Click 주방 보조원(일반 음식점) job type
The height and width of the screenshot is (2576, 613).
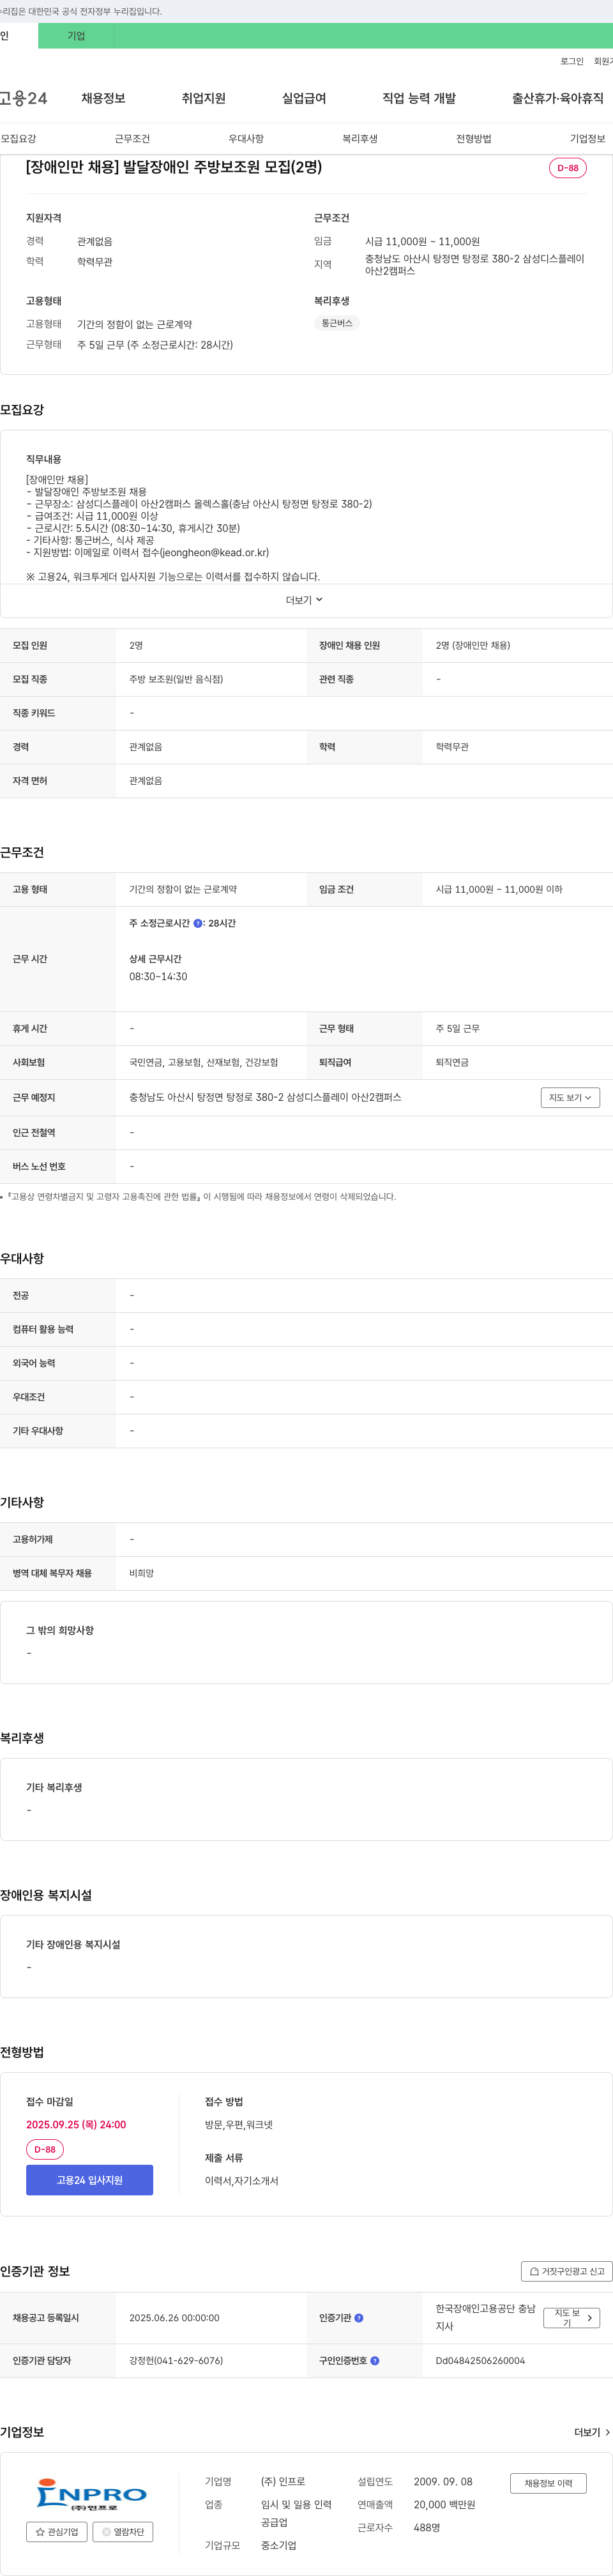(x=176, y=679)
